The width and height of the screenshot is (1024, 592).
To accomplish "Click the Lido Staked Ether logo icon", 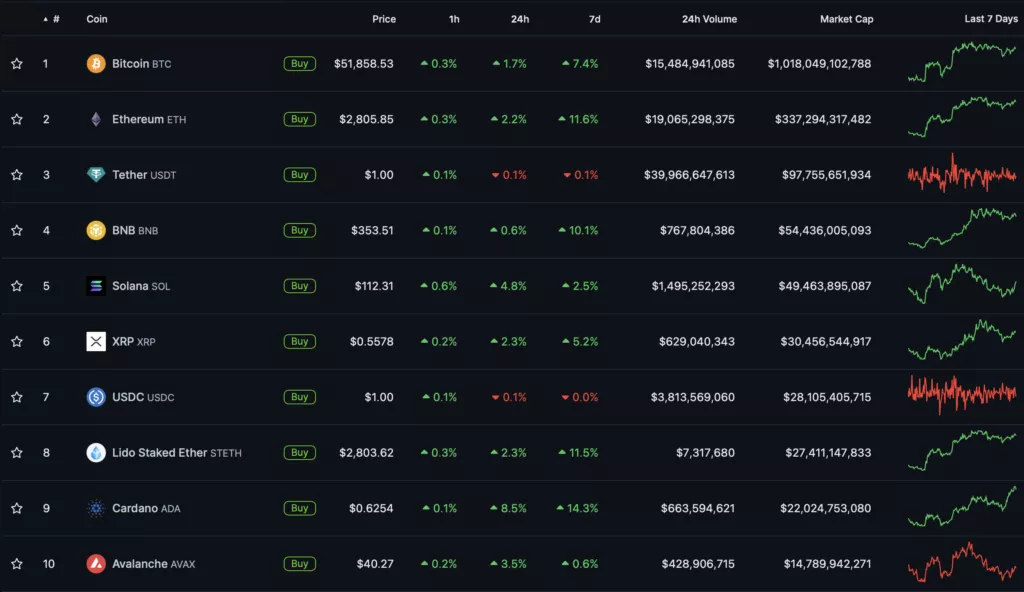I will [96, 452].
